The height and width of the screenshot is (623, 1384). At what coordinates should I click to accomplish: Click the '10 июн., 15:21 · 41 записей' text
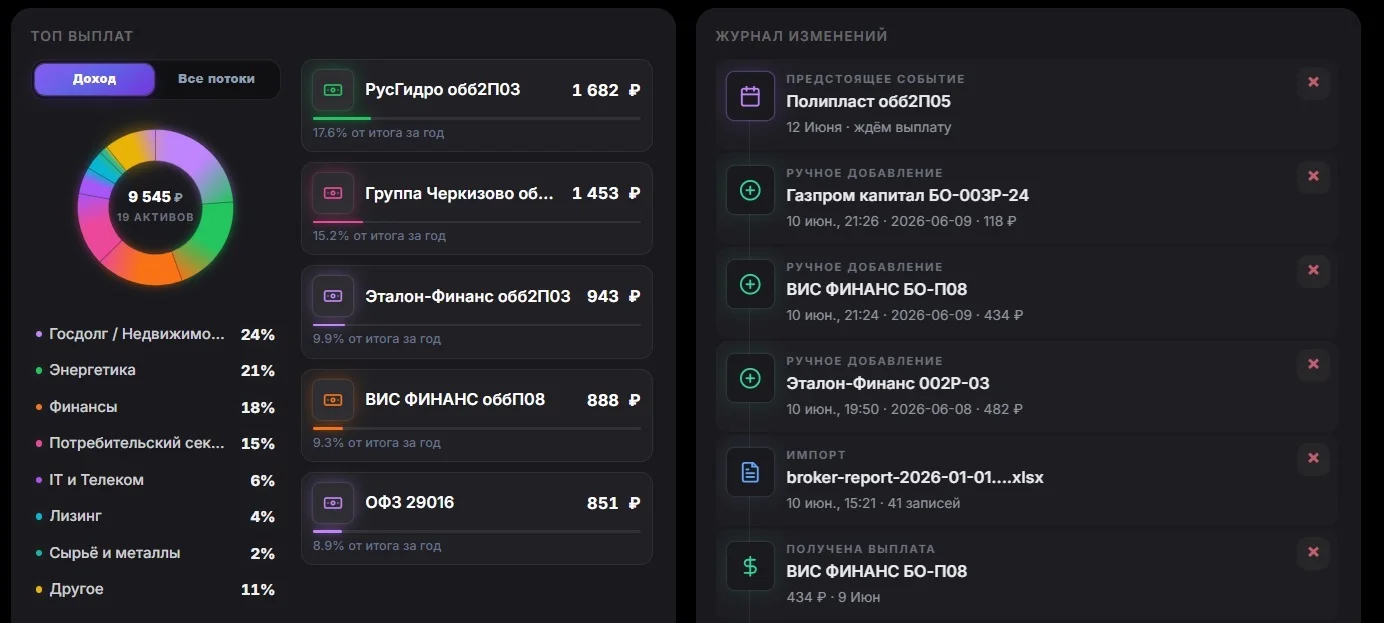pyautogui.click(x=873, y=503)
